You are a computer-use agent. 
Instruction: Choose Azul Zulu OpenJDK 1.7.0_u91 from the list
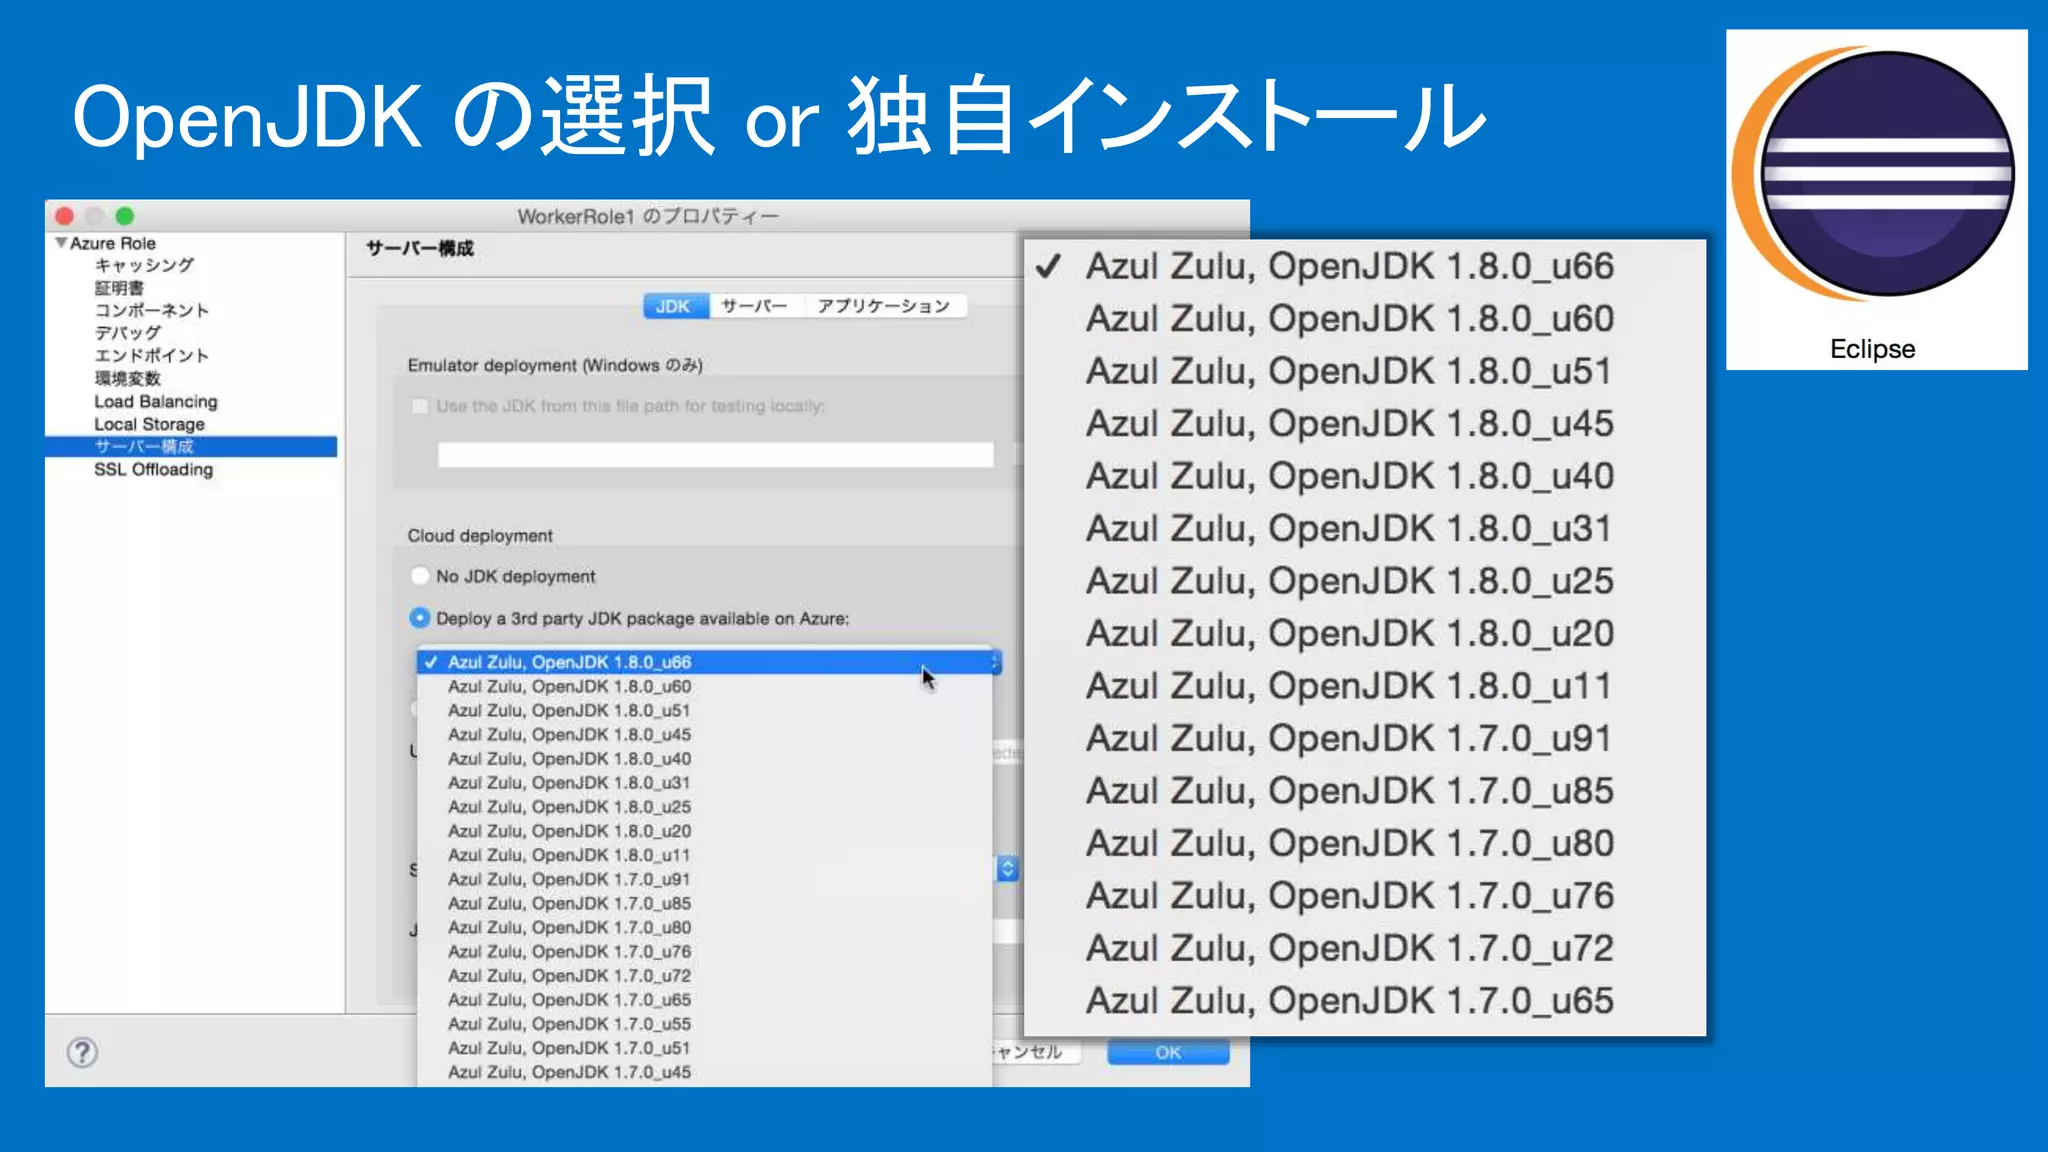tap(569, 879)
